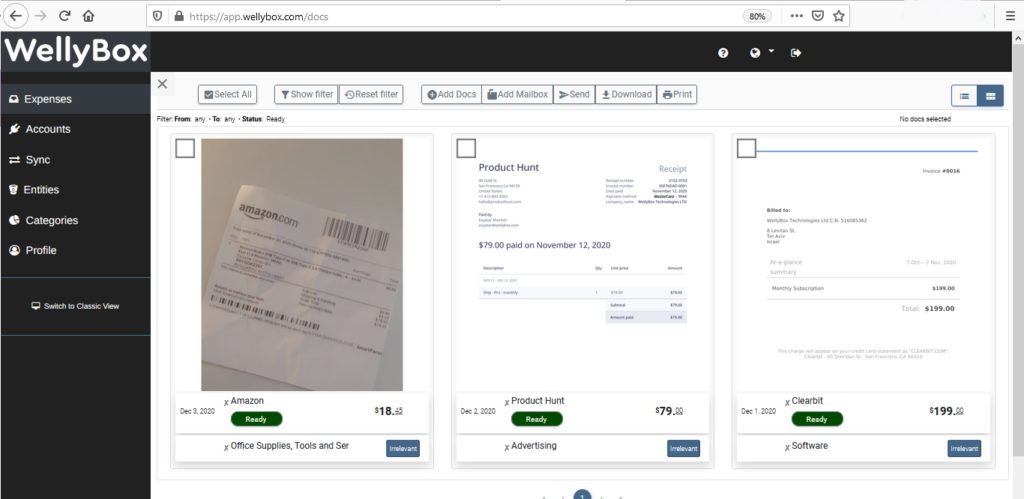
Task: Click Reset filter button
Action: point(371,94)
